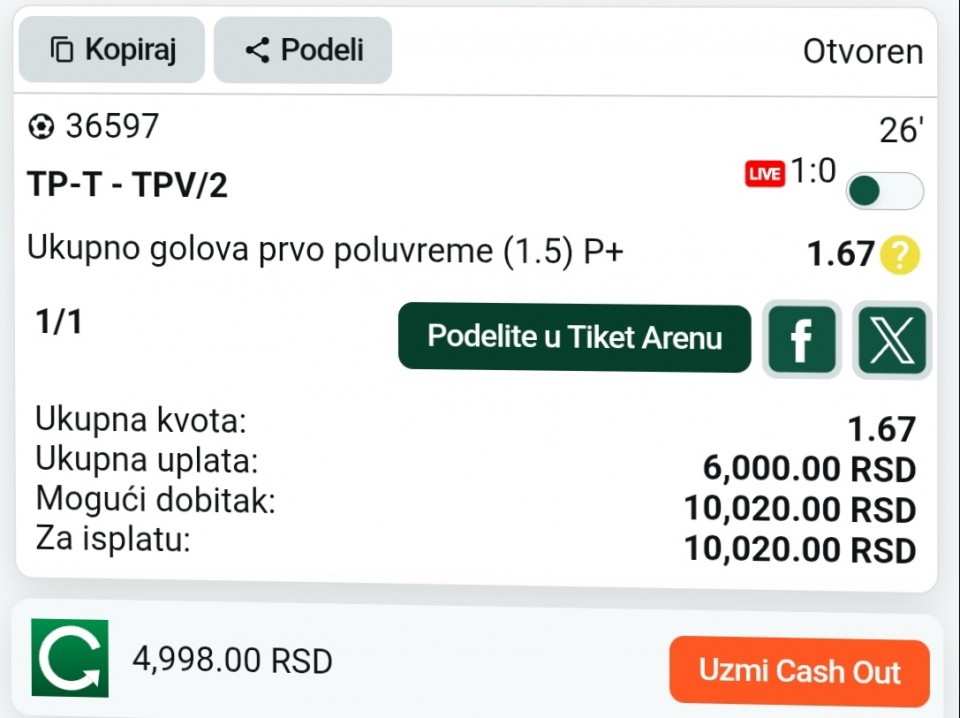
Task: Open the yellow question mark help icon
Action: 899,255
